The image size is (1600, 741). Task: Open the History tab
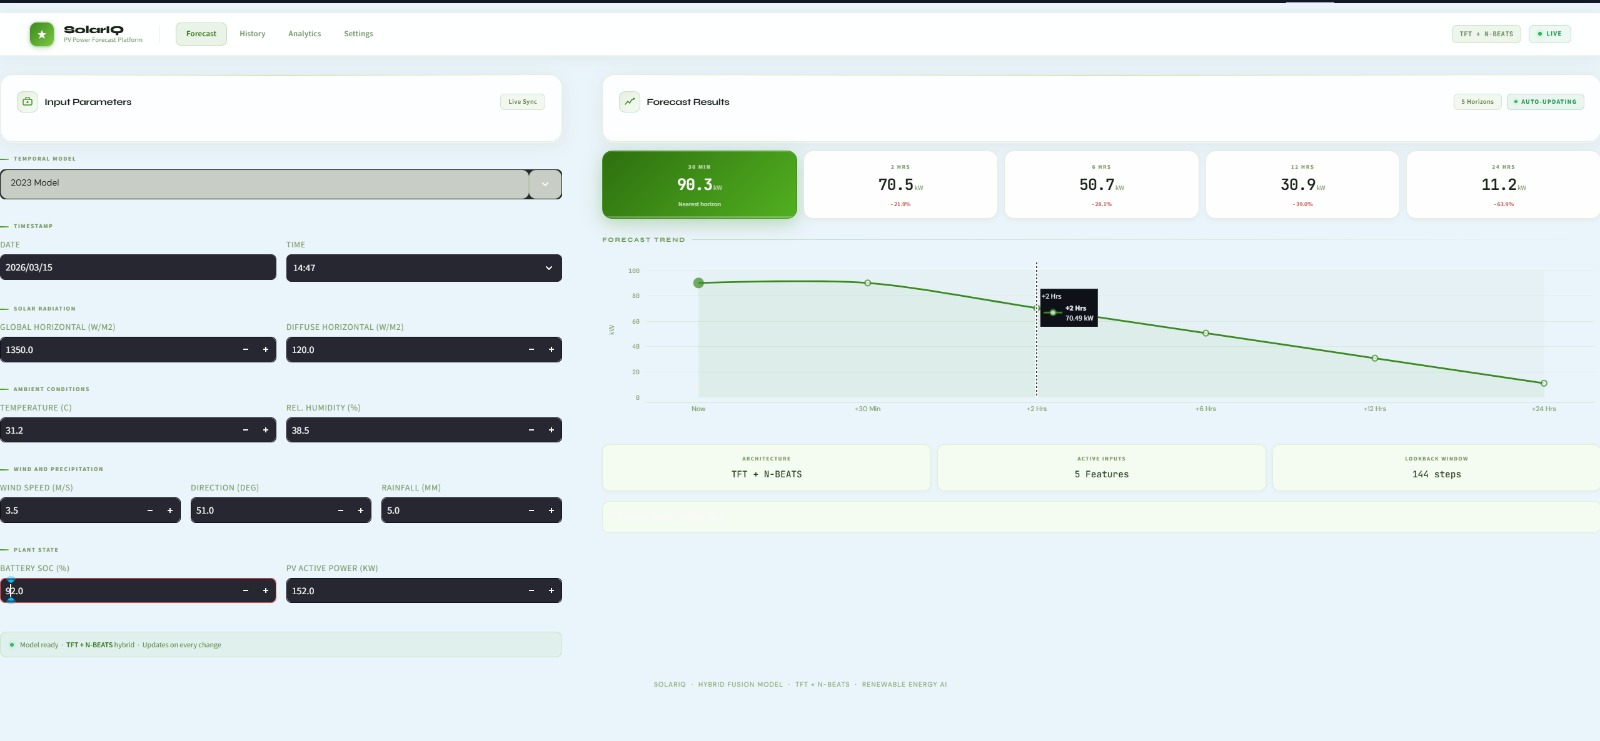point(252,34)
